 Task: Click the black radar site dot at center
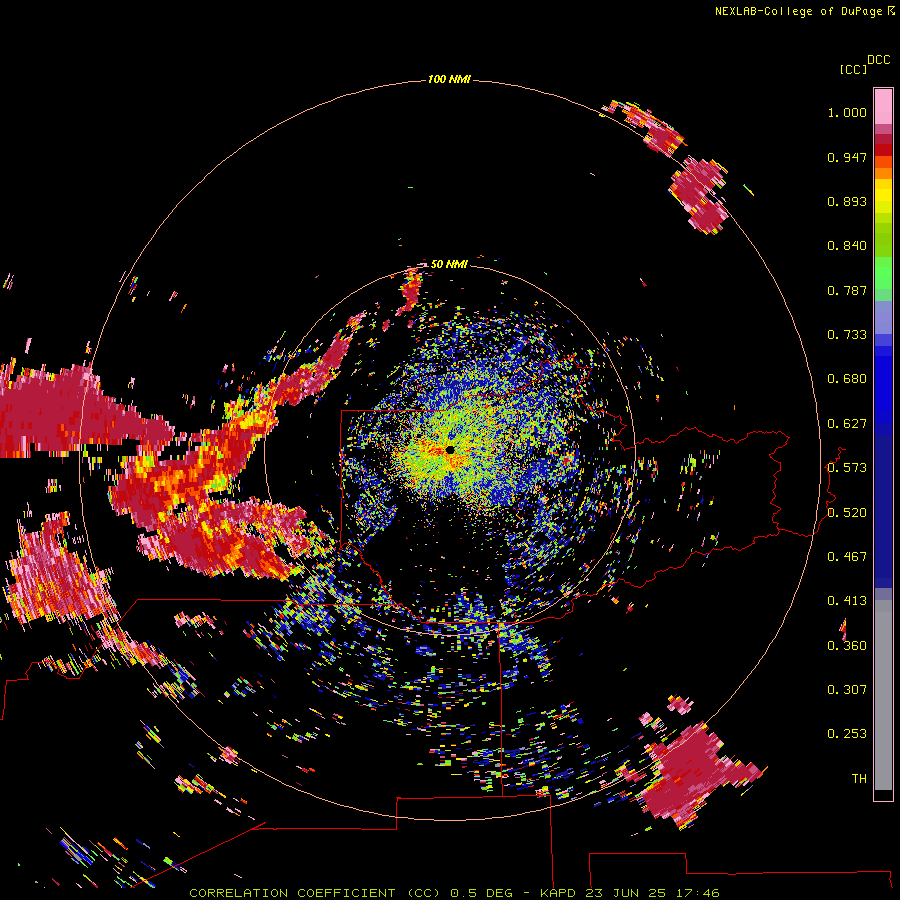(450, 449)
